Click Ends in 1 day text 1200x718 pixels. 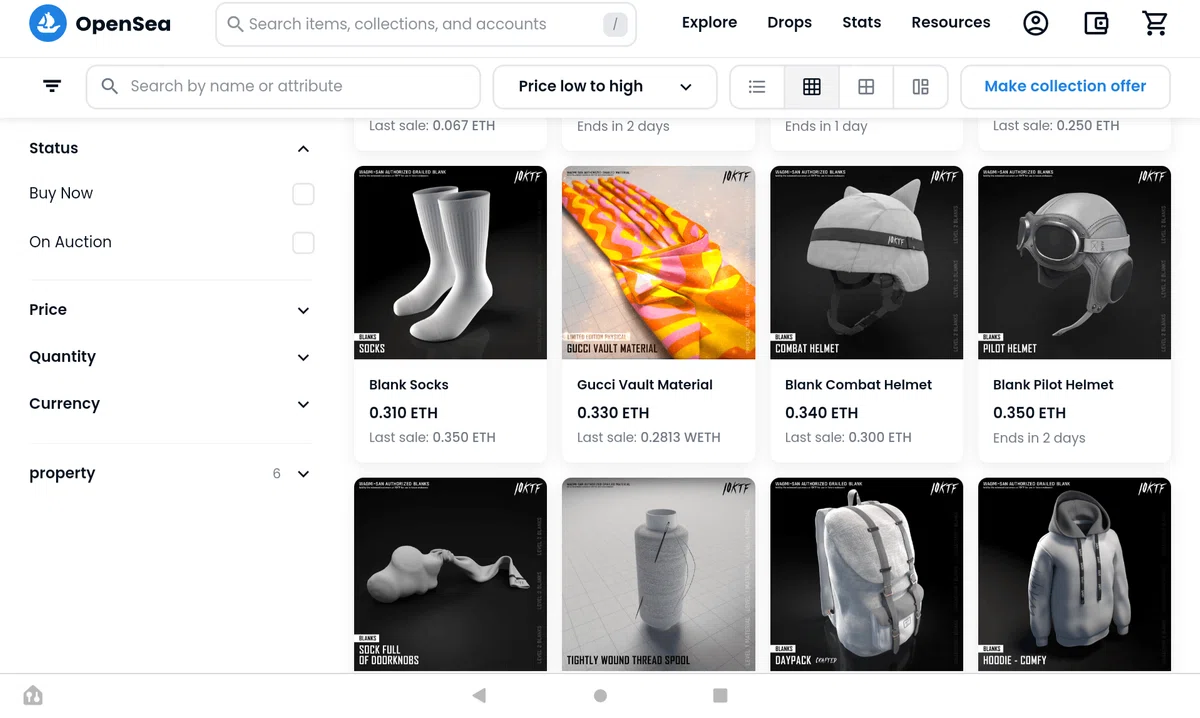[826, 126]
